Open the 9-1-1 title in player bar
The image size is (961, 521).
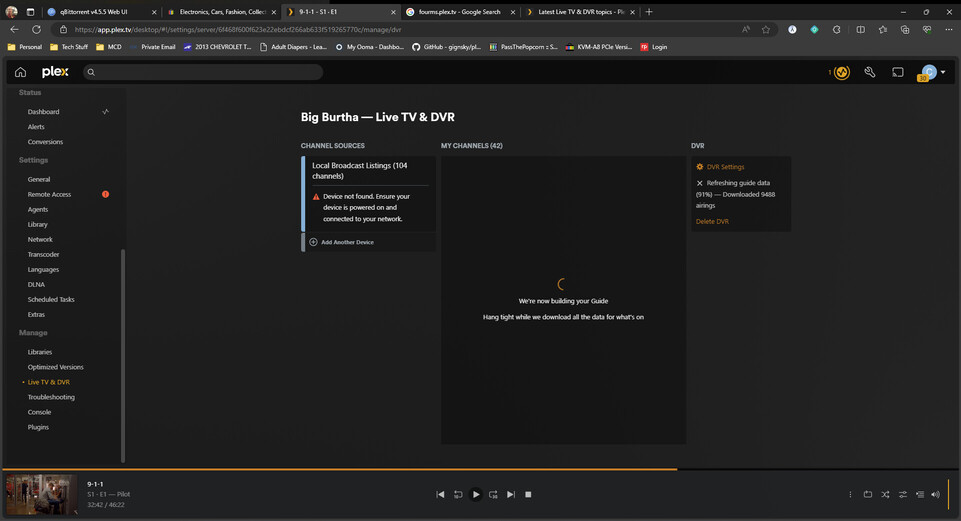95,484
